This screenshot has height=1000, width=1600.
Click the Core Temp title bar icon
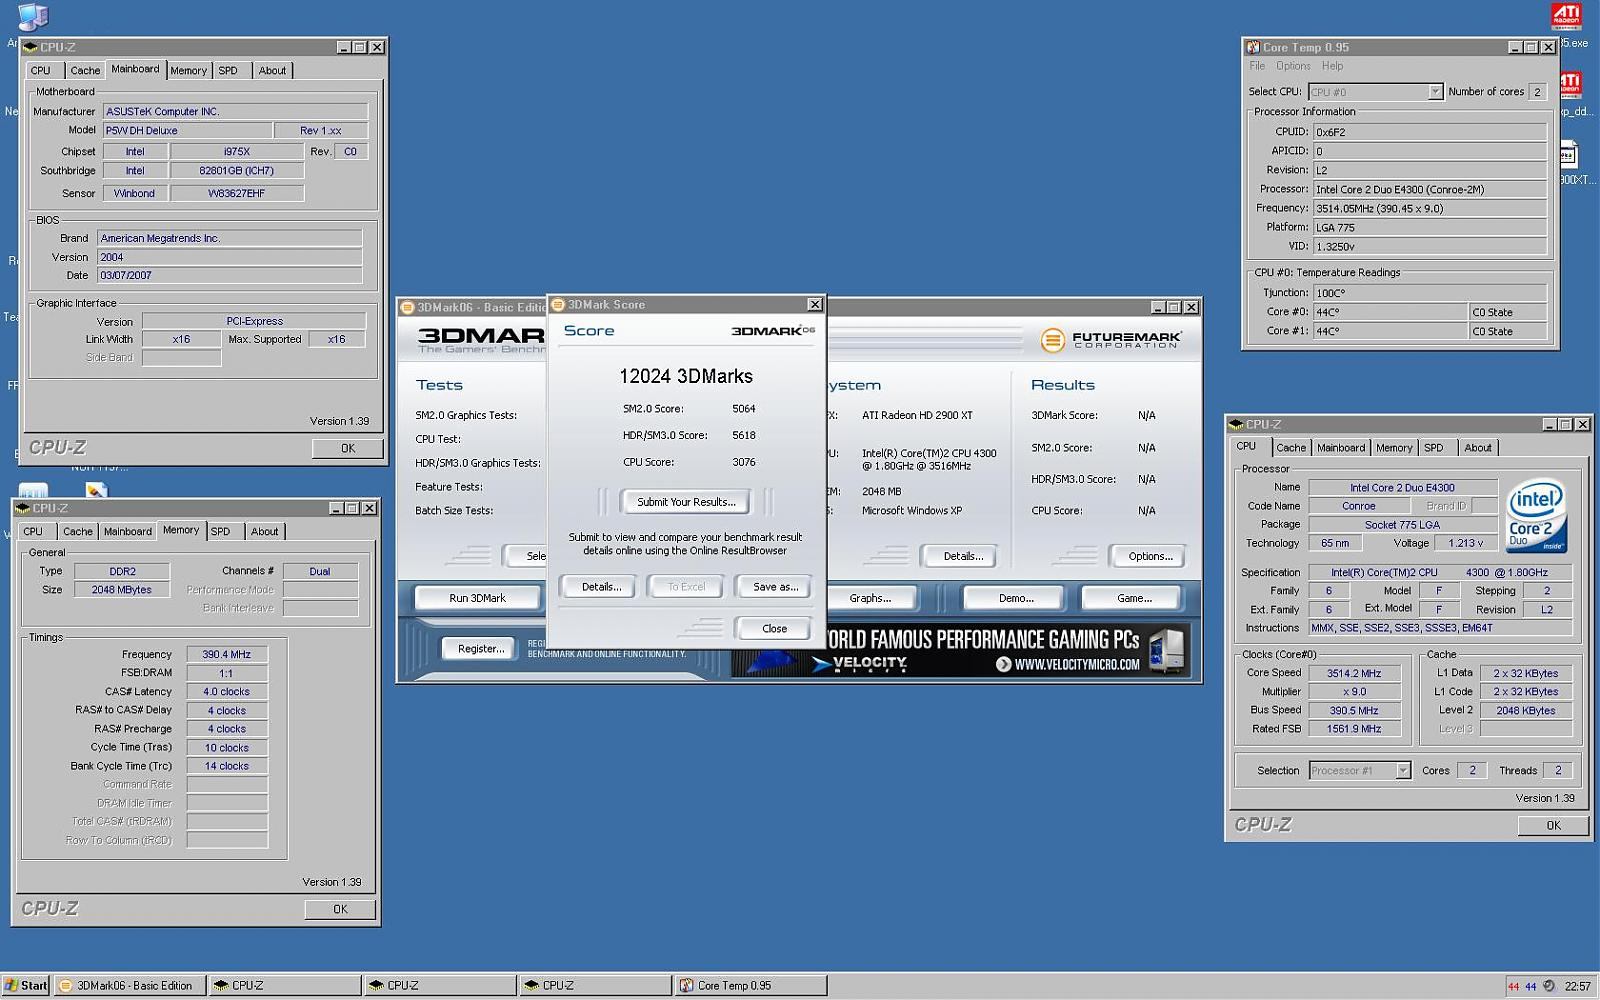point(1252,47)
